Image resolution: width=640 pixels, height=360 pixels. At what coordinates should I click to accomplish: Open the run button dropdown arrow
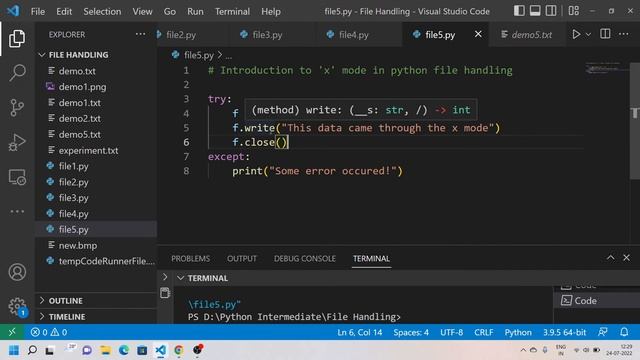[588, 35]
